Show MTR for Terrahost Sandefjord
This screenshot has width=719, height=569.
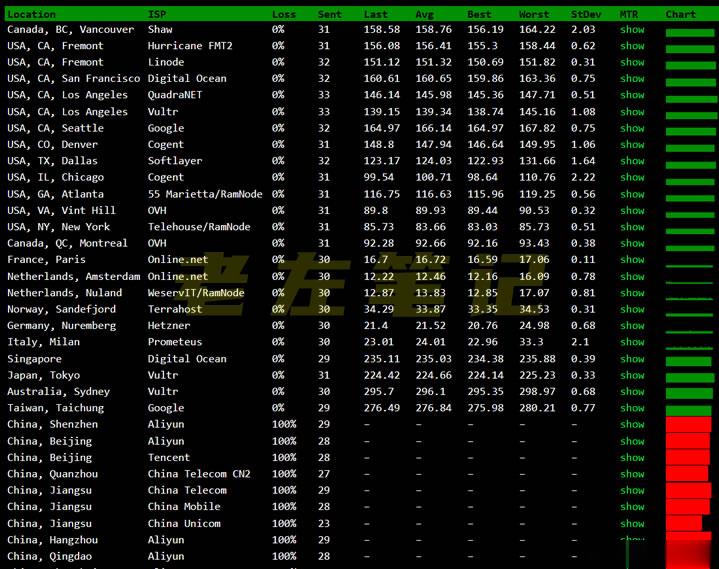pyautogui.click(x=632, y=309)
